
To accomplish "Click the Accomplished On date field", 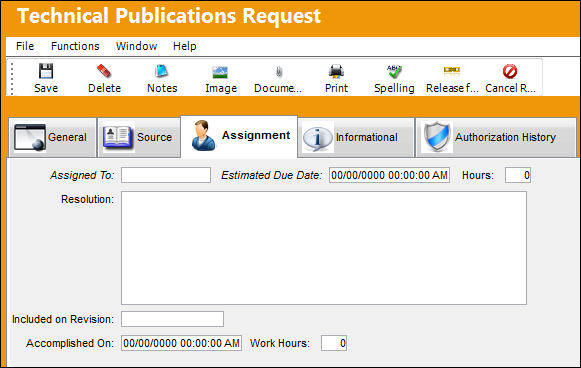I will pos(181,343).
